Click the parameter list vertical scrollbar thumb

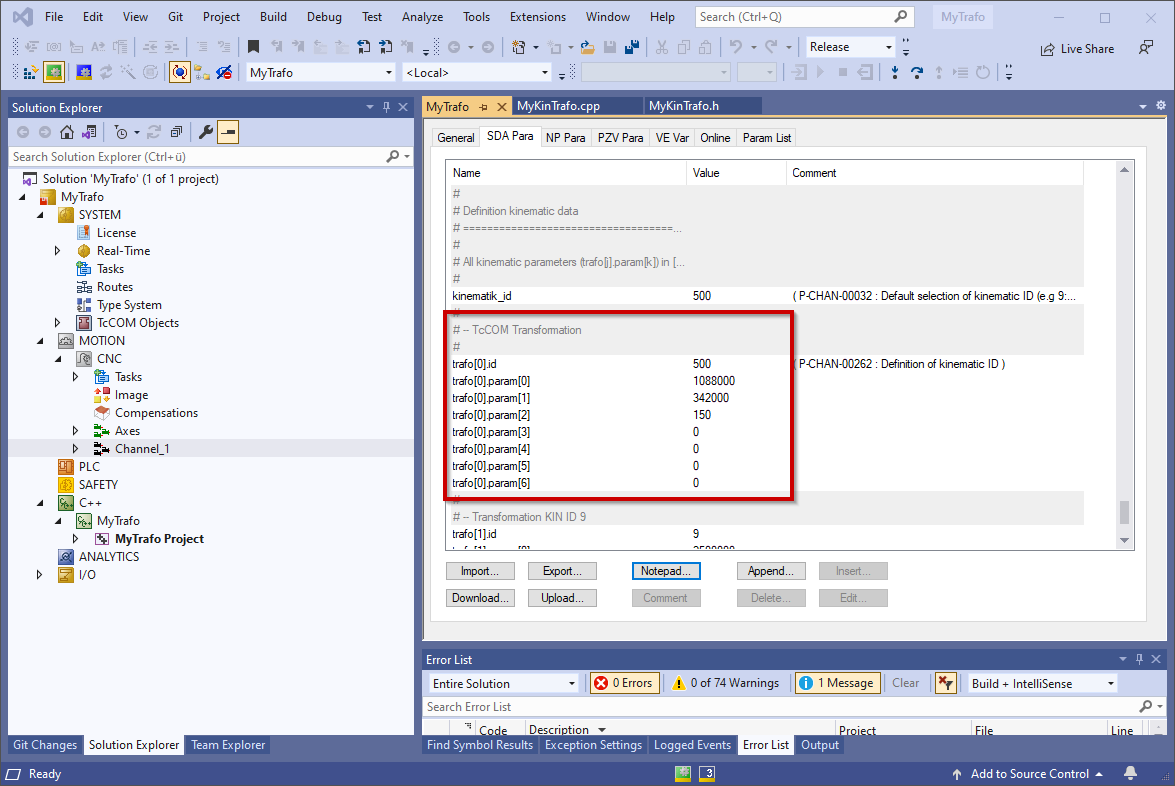pos(1124,513)
